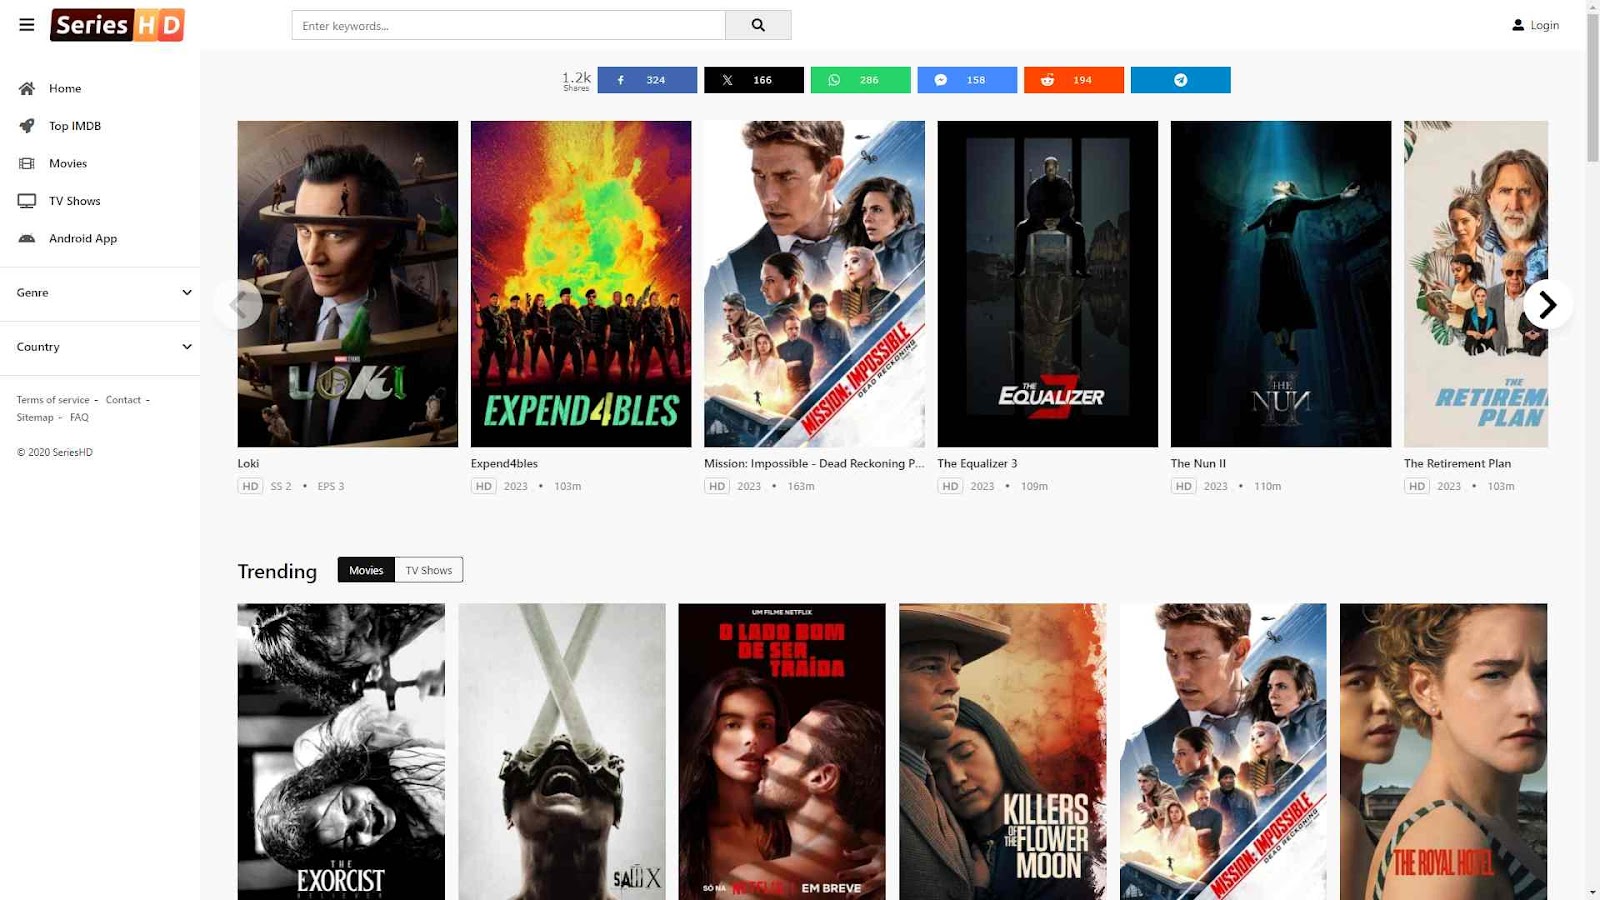Viewport: 1600px width, 900px height.
Task: Share on X (Twitter) button
Action: pos(754,80)
